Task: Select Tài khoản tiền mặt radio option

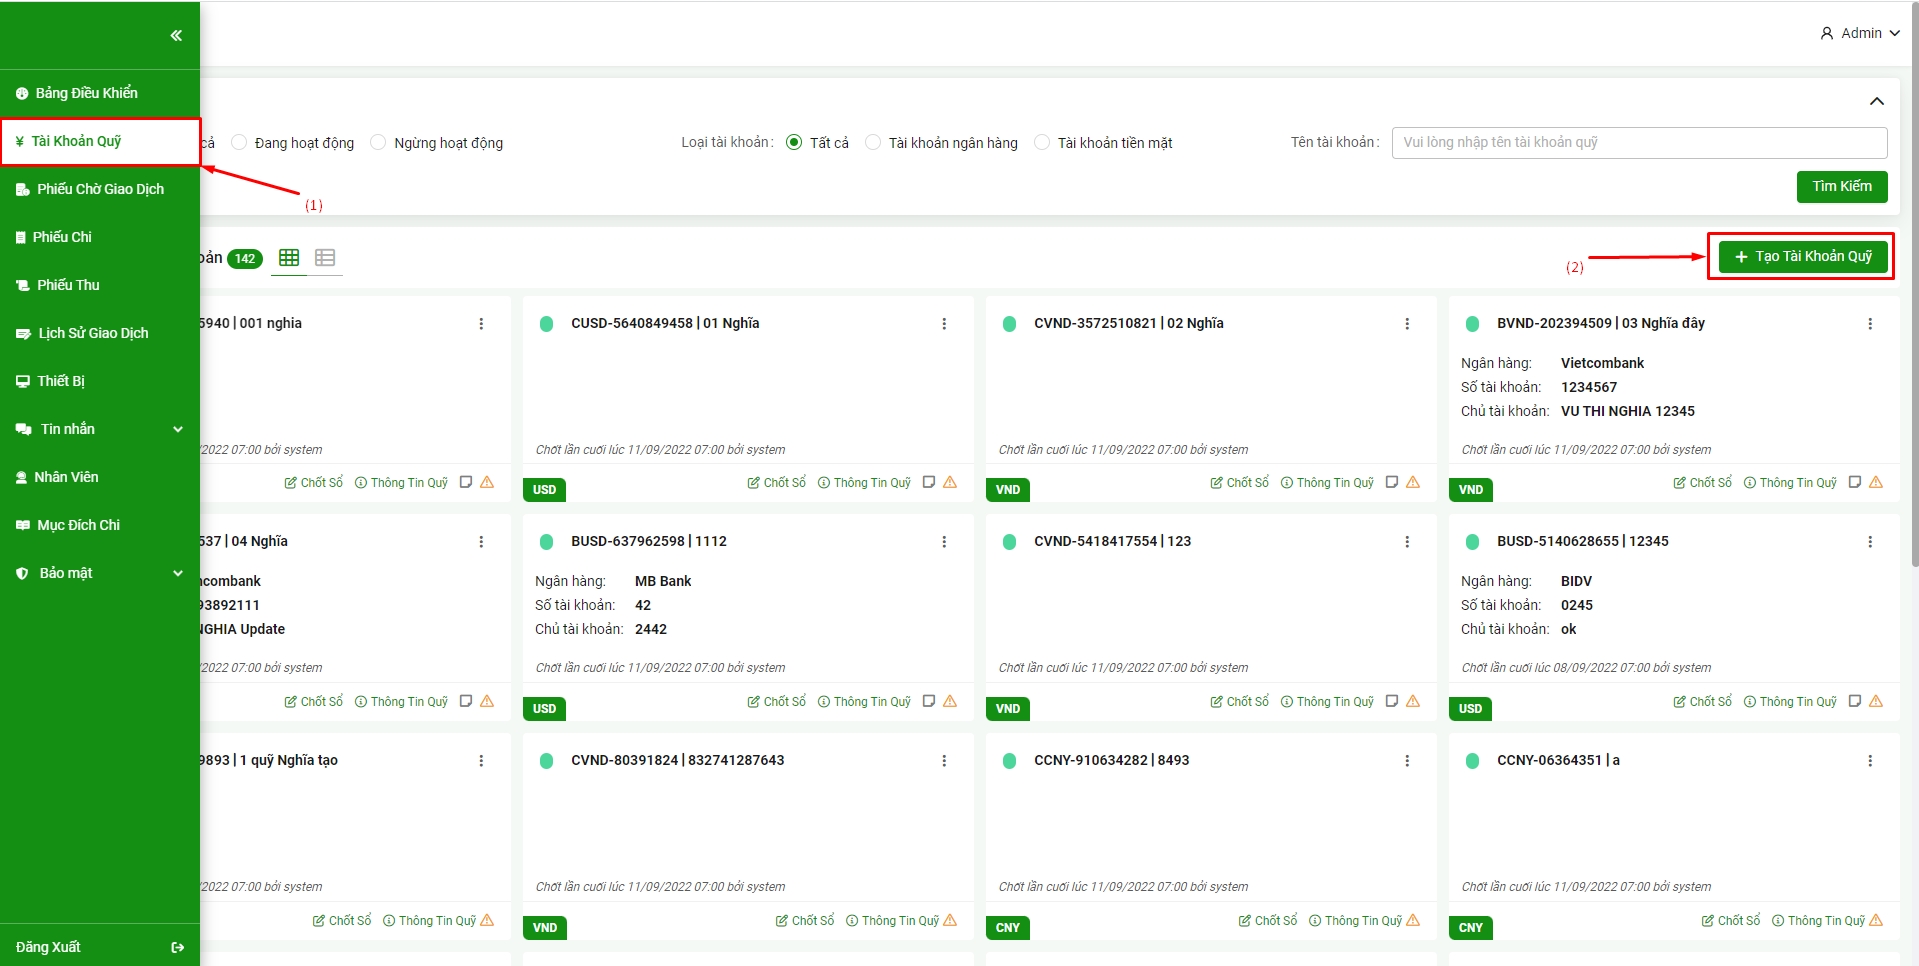Action: pos(1042,143)
